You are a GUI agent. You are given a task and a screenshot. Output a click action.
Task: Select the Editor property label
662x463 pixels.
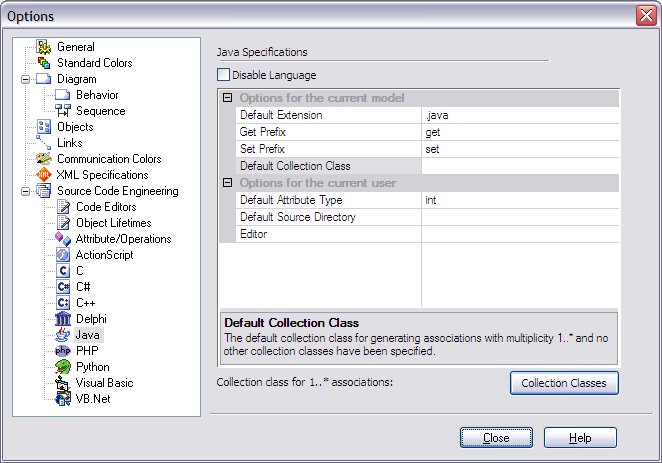pyautogui.click(x=253, y=234)
